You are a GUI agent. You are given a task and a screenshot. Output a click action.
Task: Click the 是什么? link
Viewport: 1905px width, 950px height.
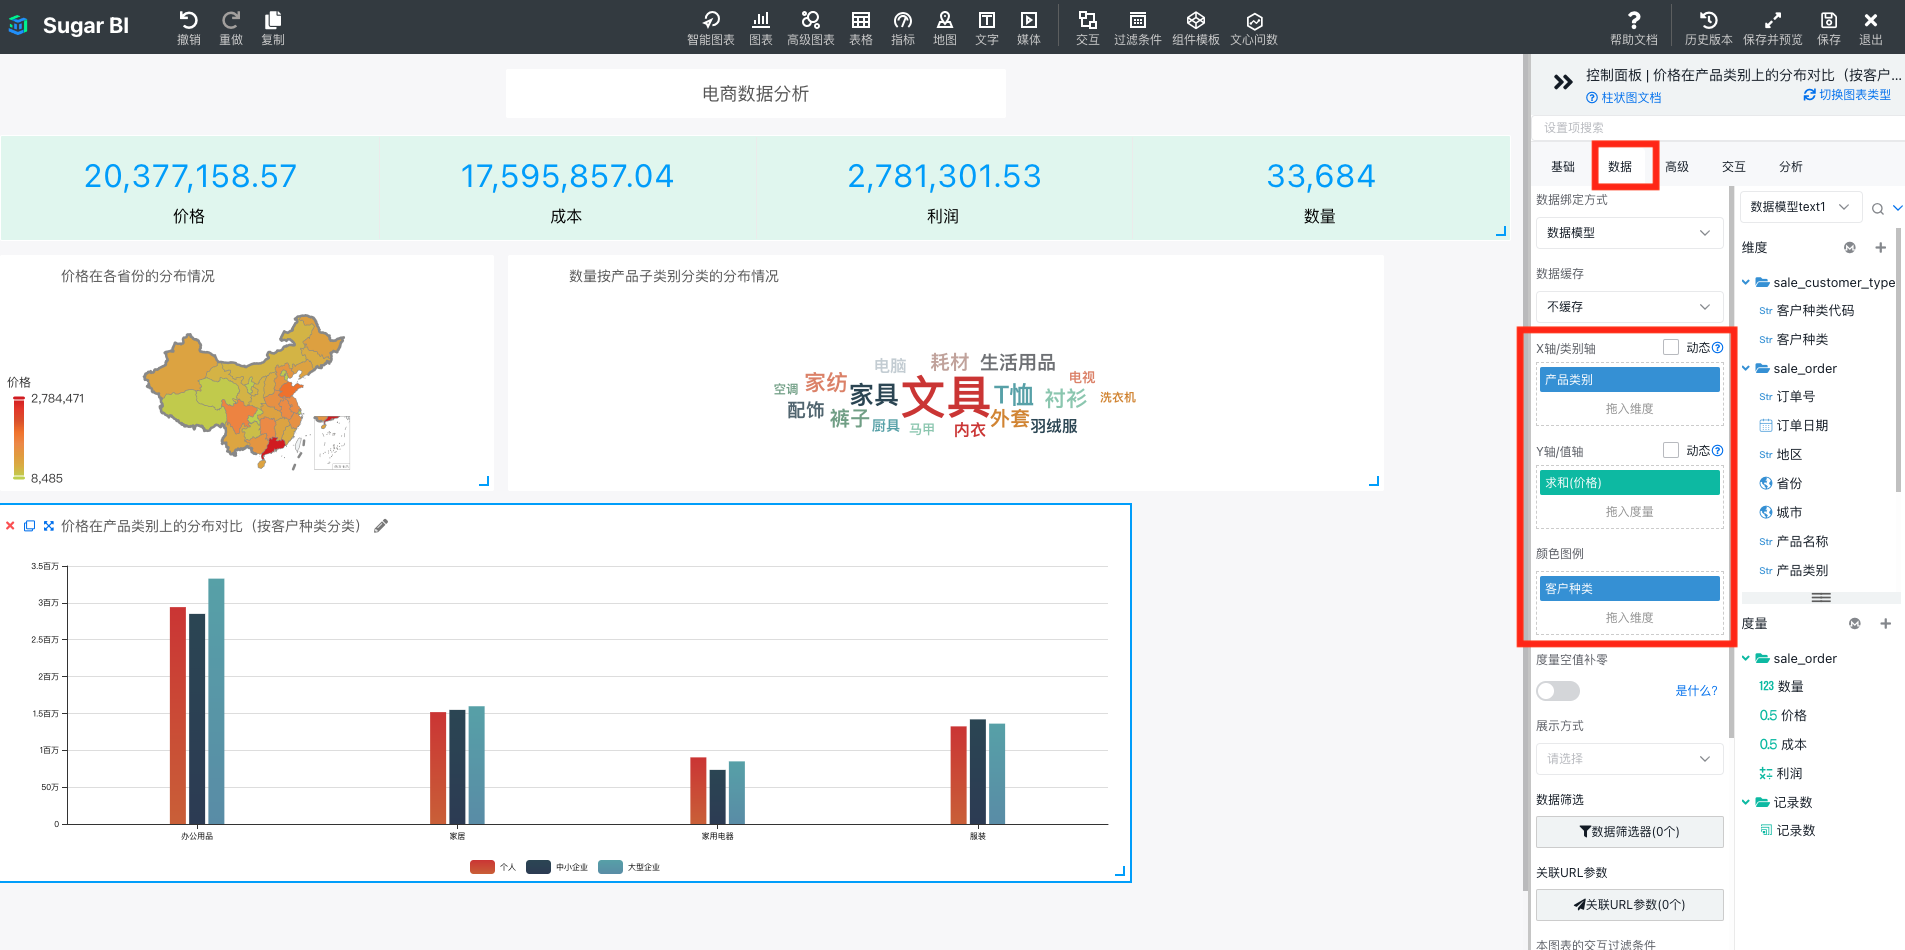[x=1697, y=691]
